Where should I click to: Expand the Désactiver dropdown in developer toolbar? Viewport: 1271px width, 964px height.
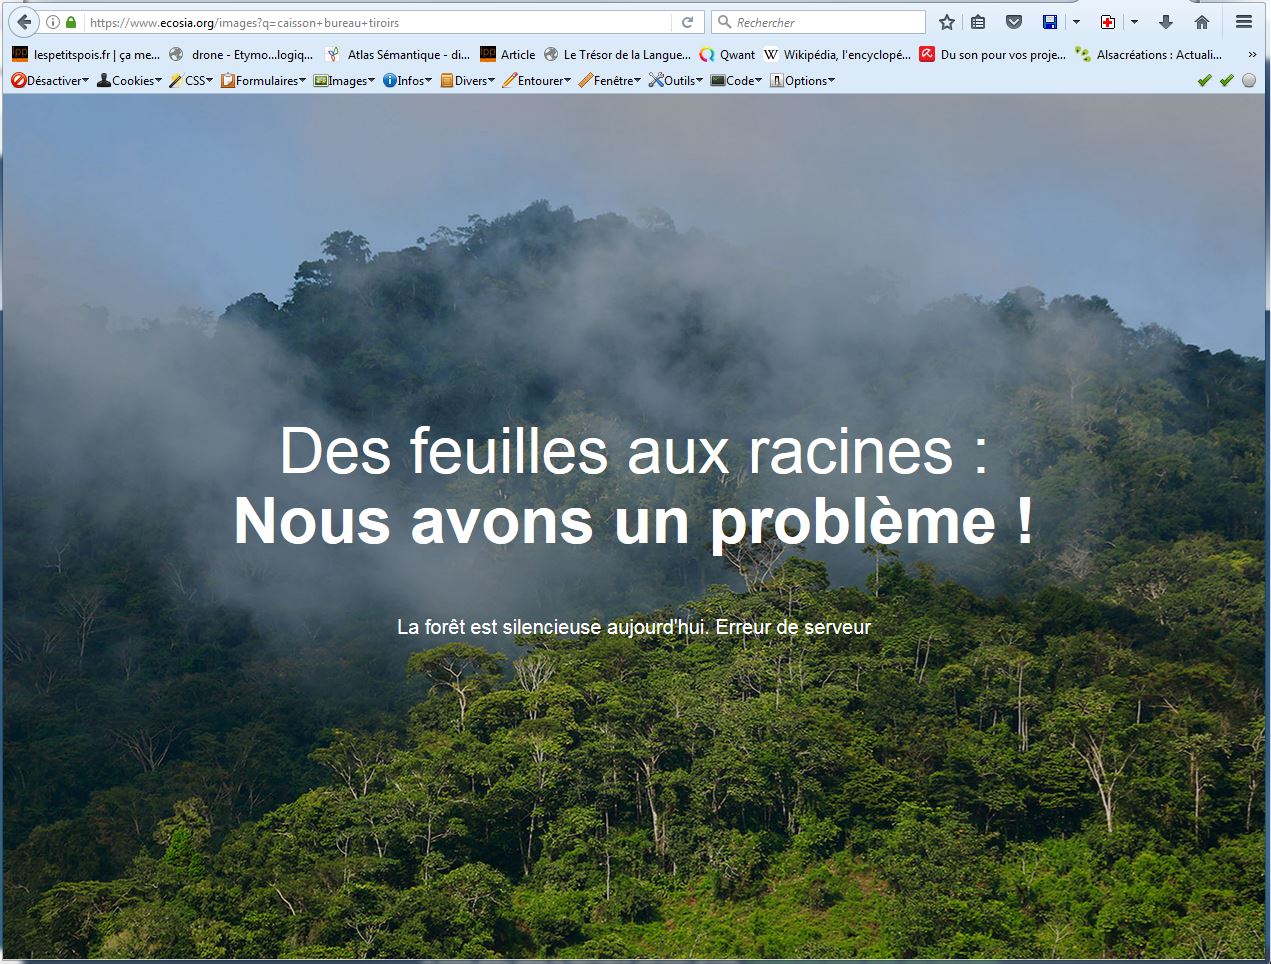[50, 81]
